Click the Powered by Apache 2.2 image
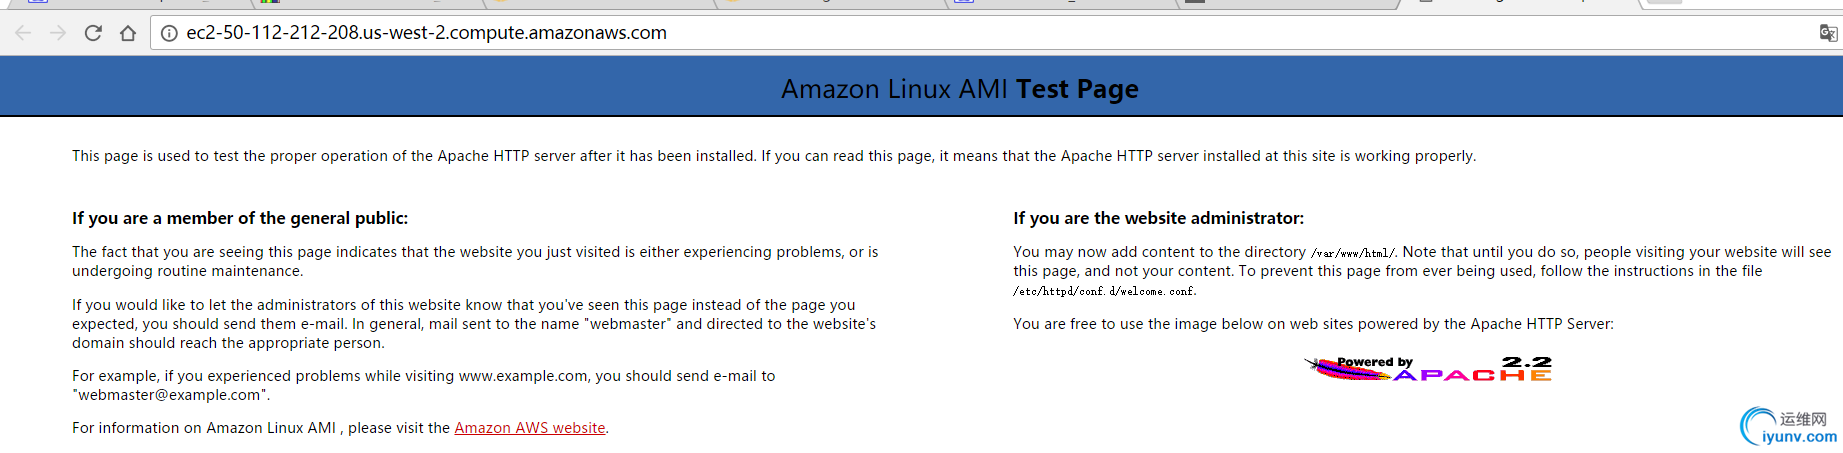This screenshot has width=1843, height=453. [1428, 369]
